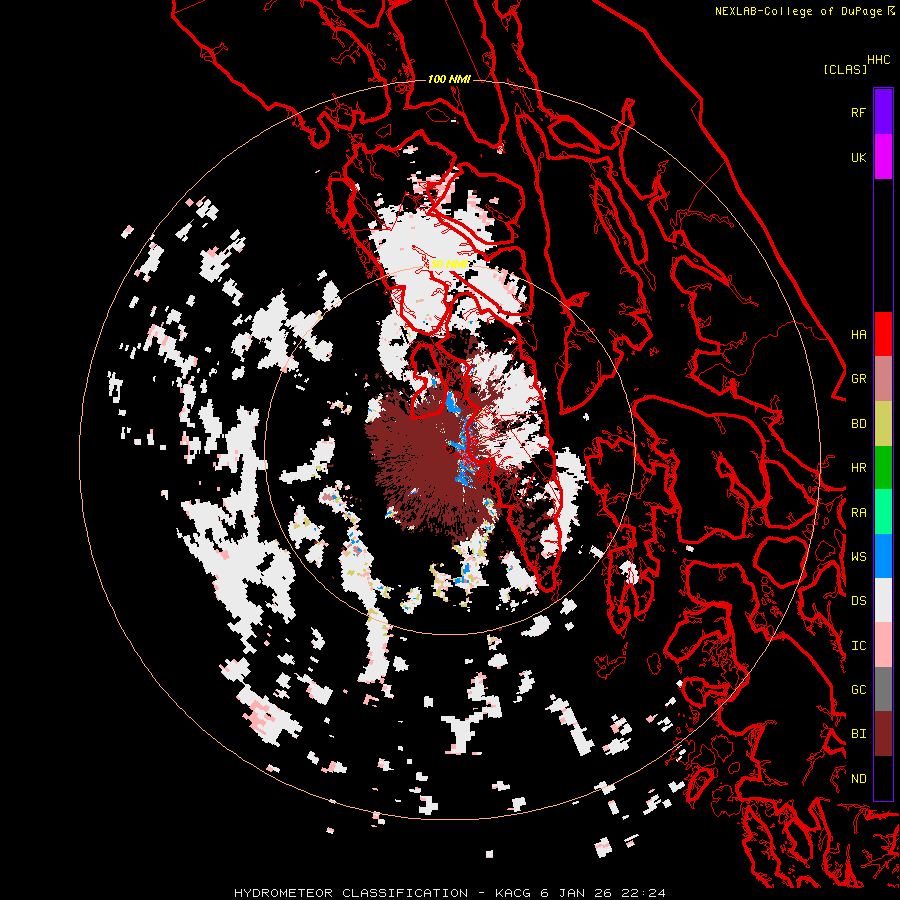Click the HR green legend swatch
This screenshot has width=900, height=900.
(x=883, y=468)
